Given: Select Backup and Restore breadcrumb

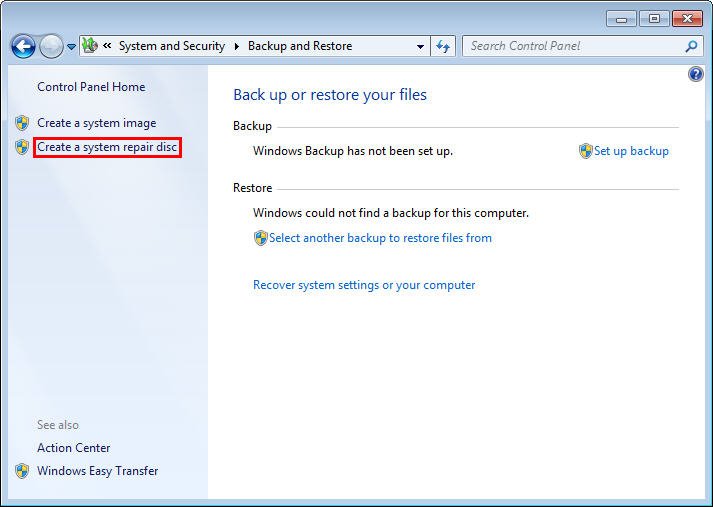Looking at the screenshot, I should 300,46.
